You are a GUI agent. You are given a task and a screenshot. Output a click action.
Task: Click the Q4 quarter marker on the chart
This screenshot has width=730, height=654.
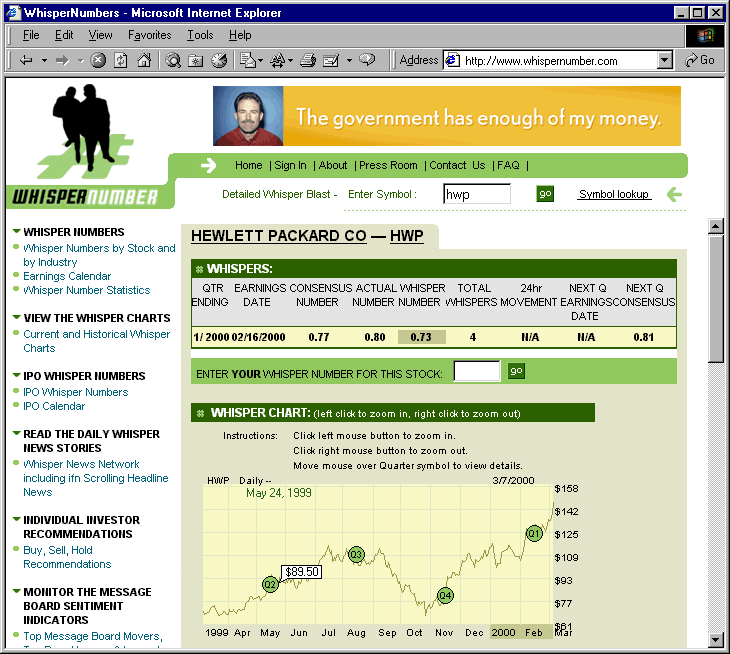click(x=446, y=595)
